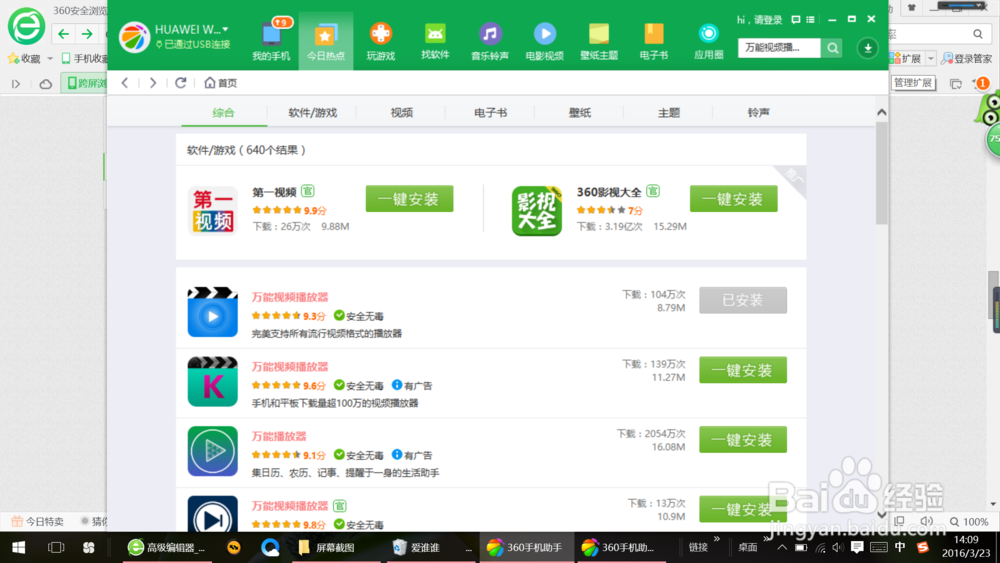The height and width of the screenshot is (563, 1000).
Task: Go forward with the right arrow in assistant
Action: point(152,83)
